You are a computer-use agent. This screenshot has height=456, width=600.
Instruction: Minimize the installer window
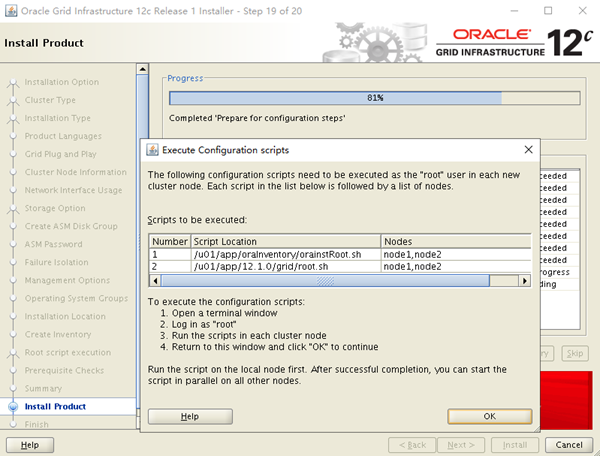coord(514,11)
